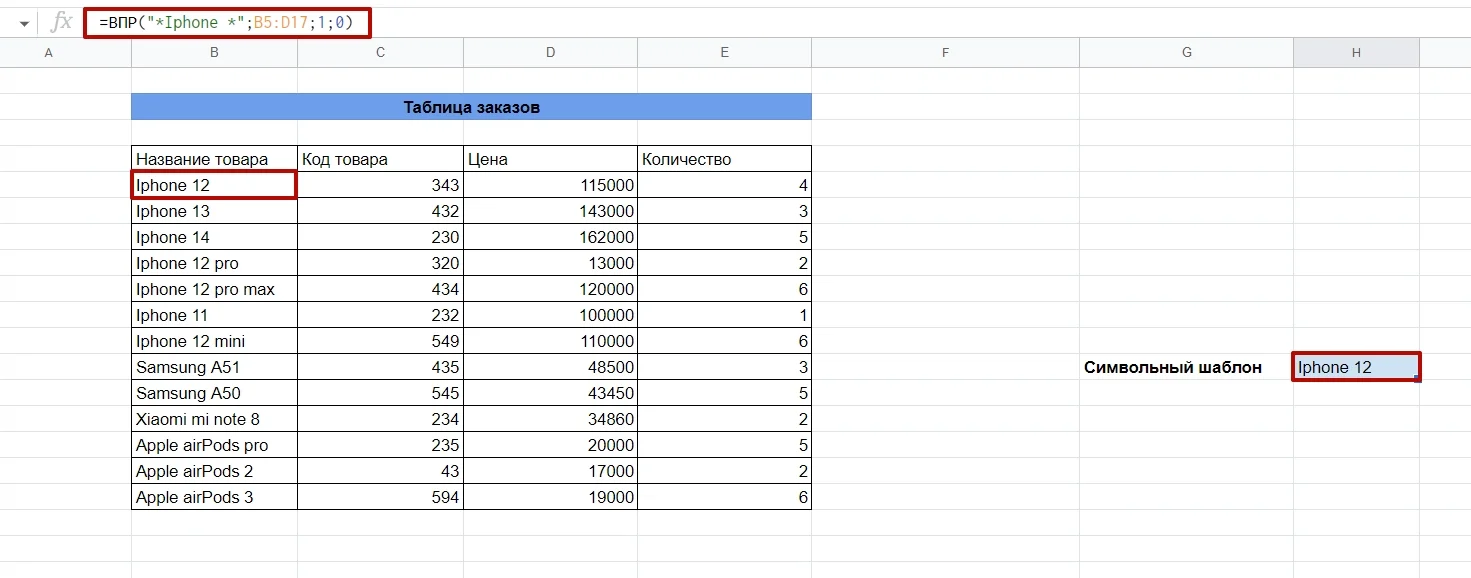Select quantity cell in Apple airPods 3 row
This screenshot has width=1471, height=578.
pos(724,497)
